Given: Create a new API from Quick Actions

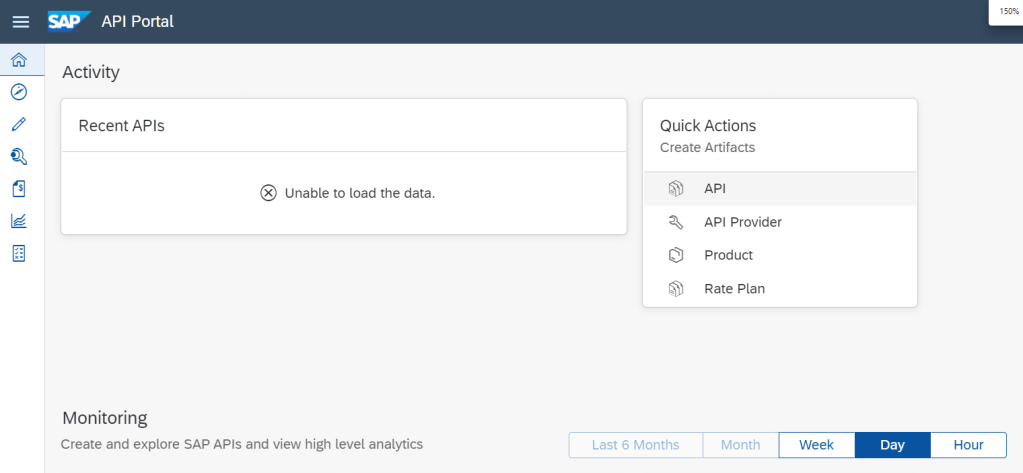Looking at the screenshot, I should tap(714, 188).
